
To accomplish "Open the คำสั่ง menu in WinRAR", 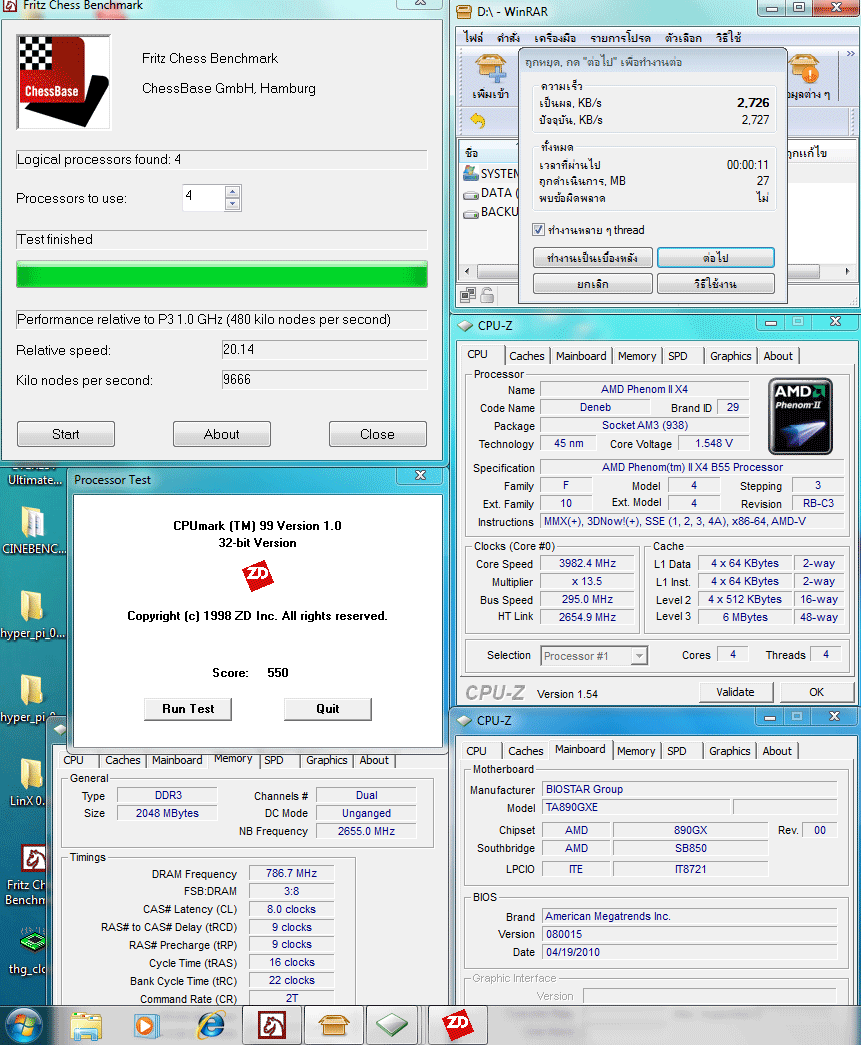I will point(508,37).
